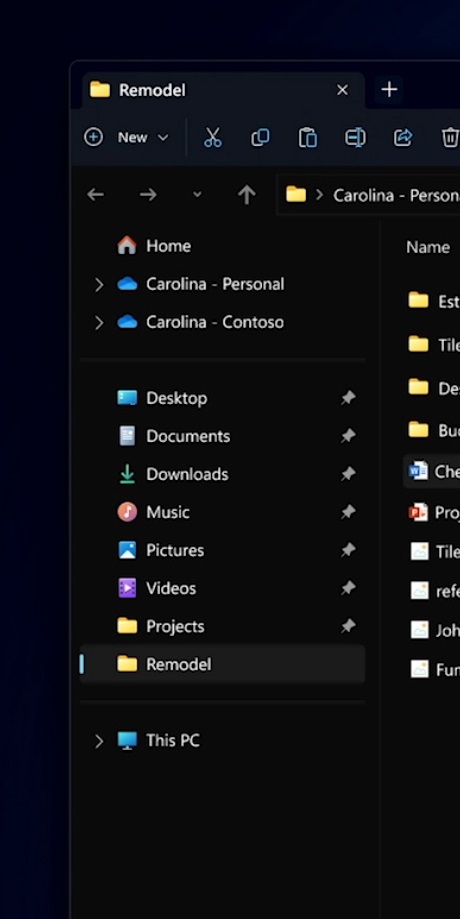This screenshot has width=460, height=919.
Task: Select the folder starting with Des
Action: point(432,388)
